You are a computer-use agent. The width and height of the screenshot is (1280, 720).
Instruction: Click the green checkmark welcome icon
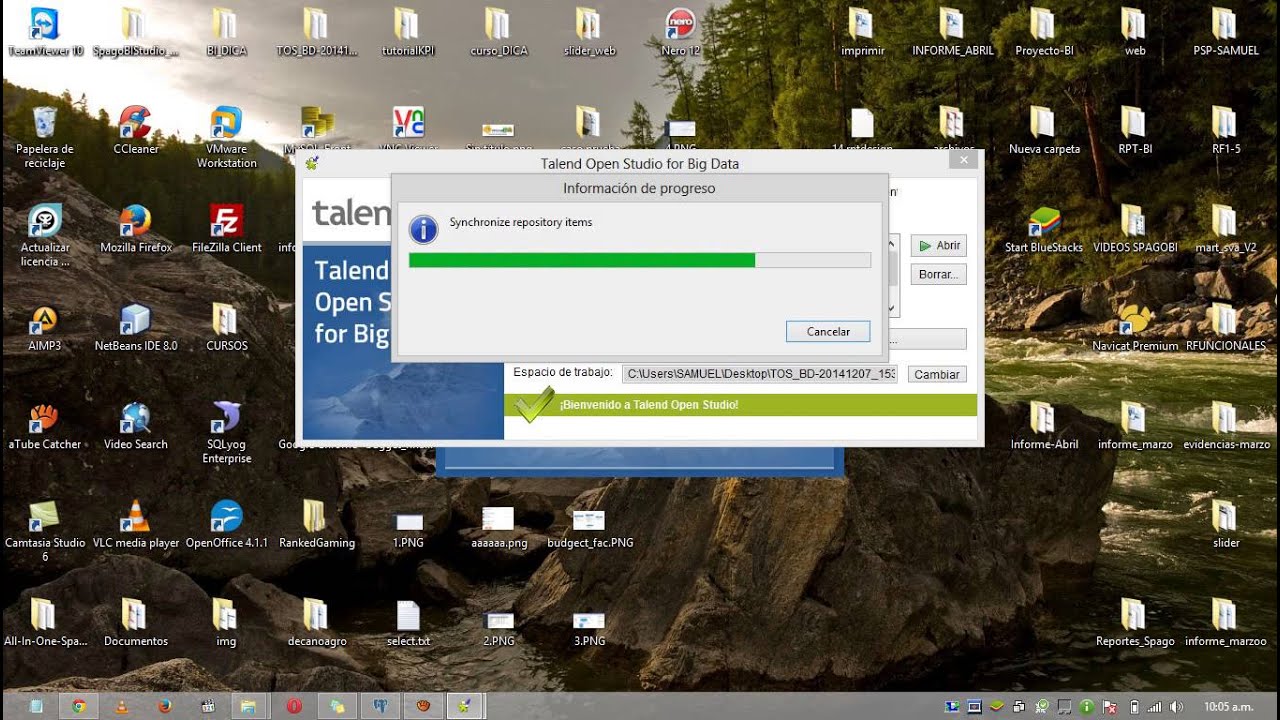(x=534, y=403)
